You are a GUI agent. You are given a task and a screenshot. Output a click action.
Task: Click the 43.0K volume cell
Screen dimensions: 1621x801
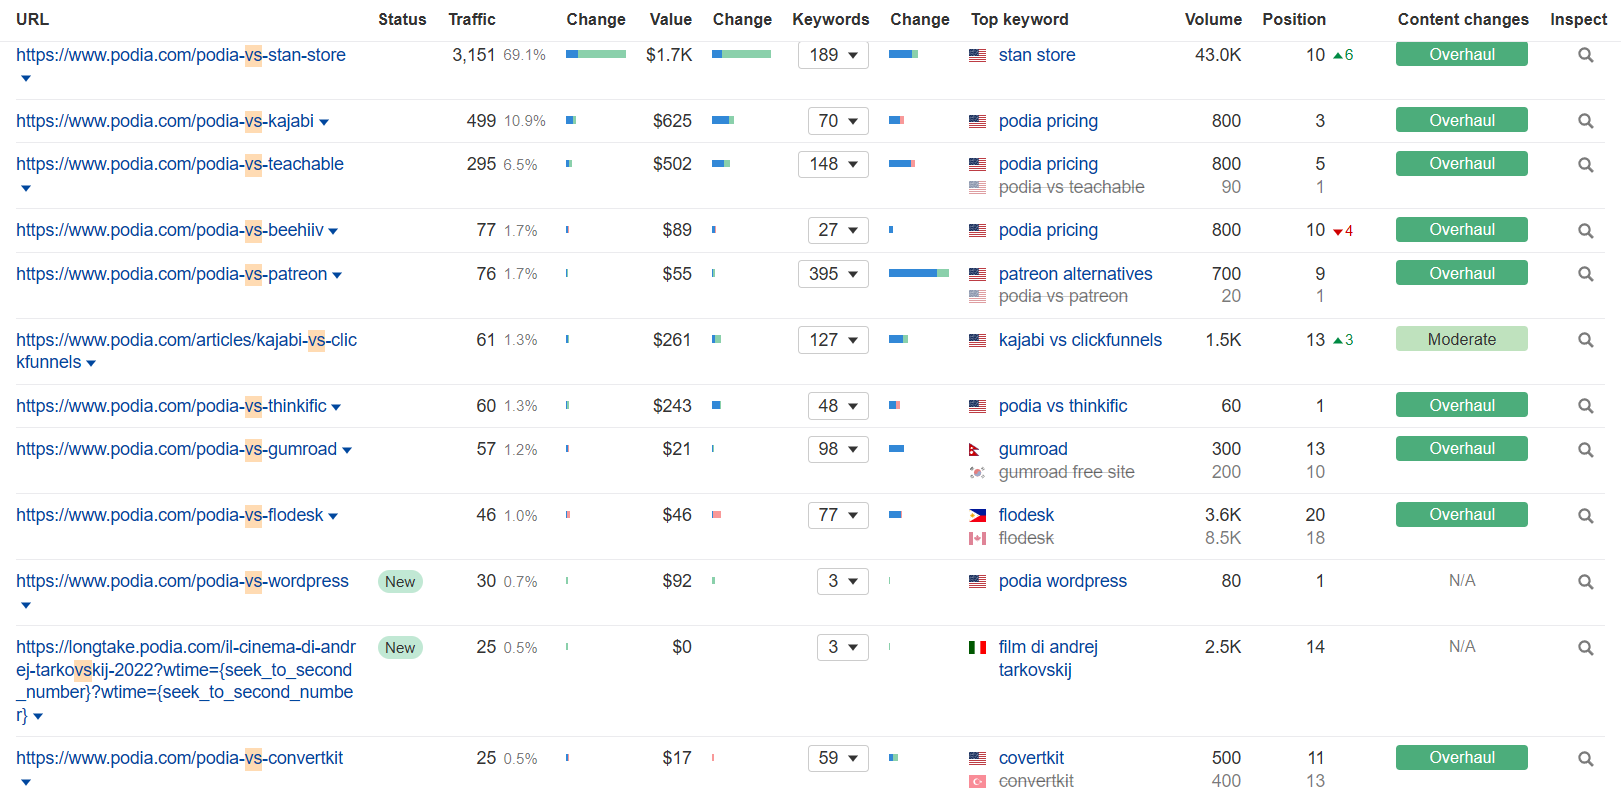1218,55
